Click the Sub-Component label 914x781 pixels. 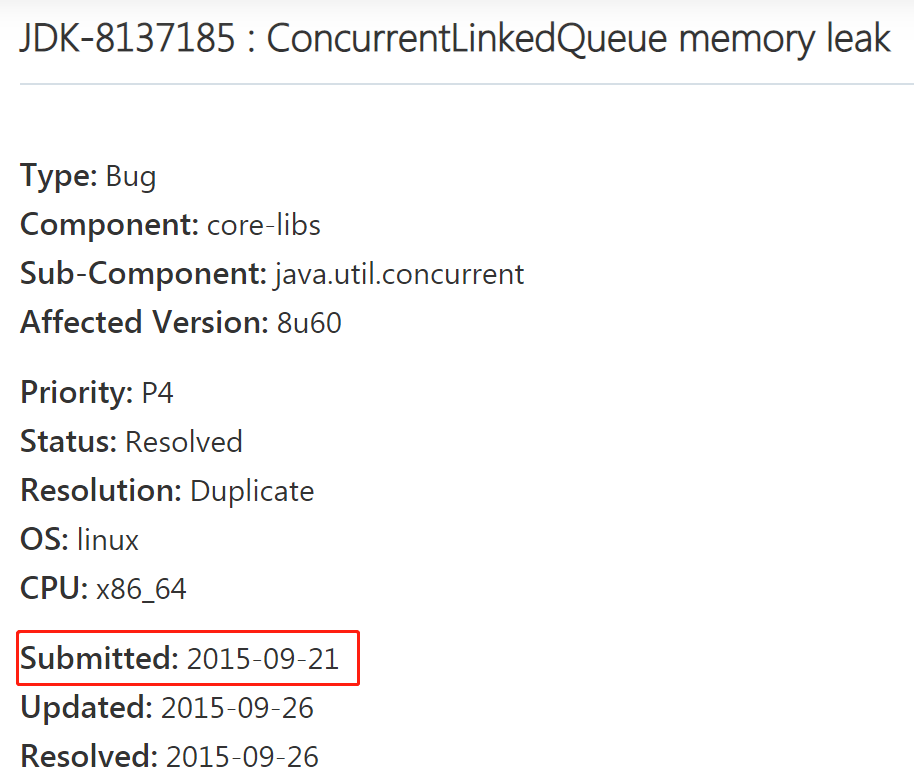tap(143, 274)
